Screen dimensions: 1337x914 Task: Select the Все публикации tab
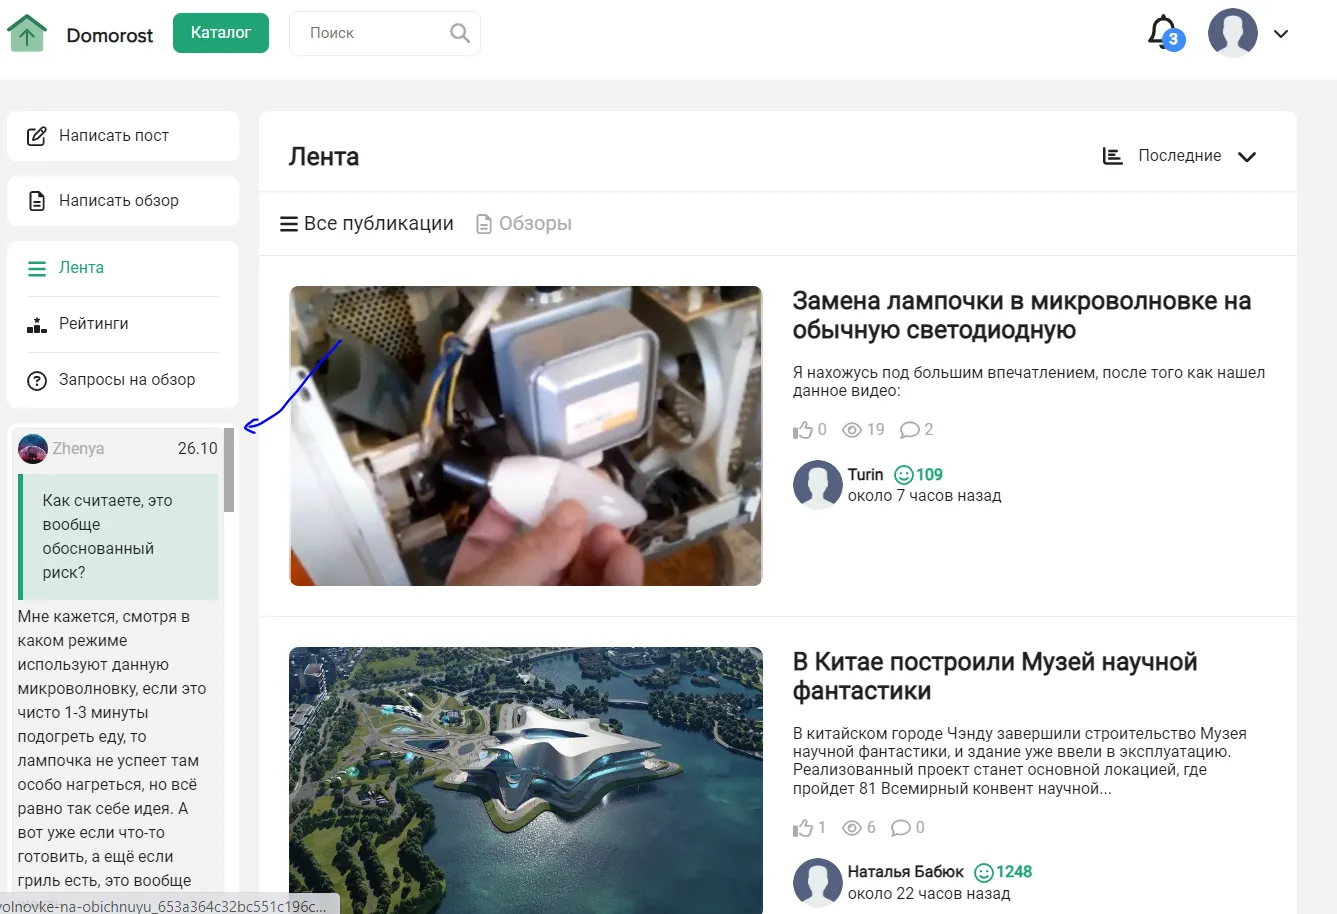(367, 224)
